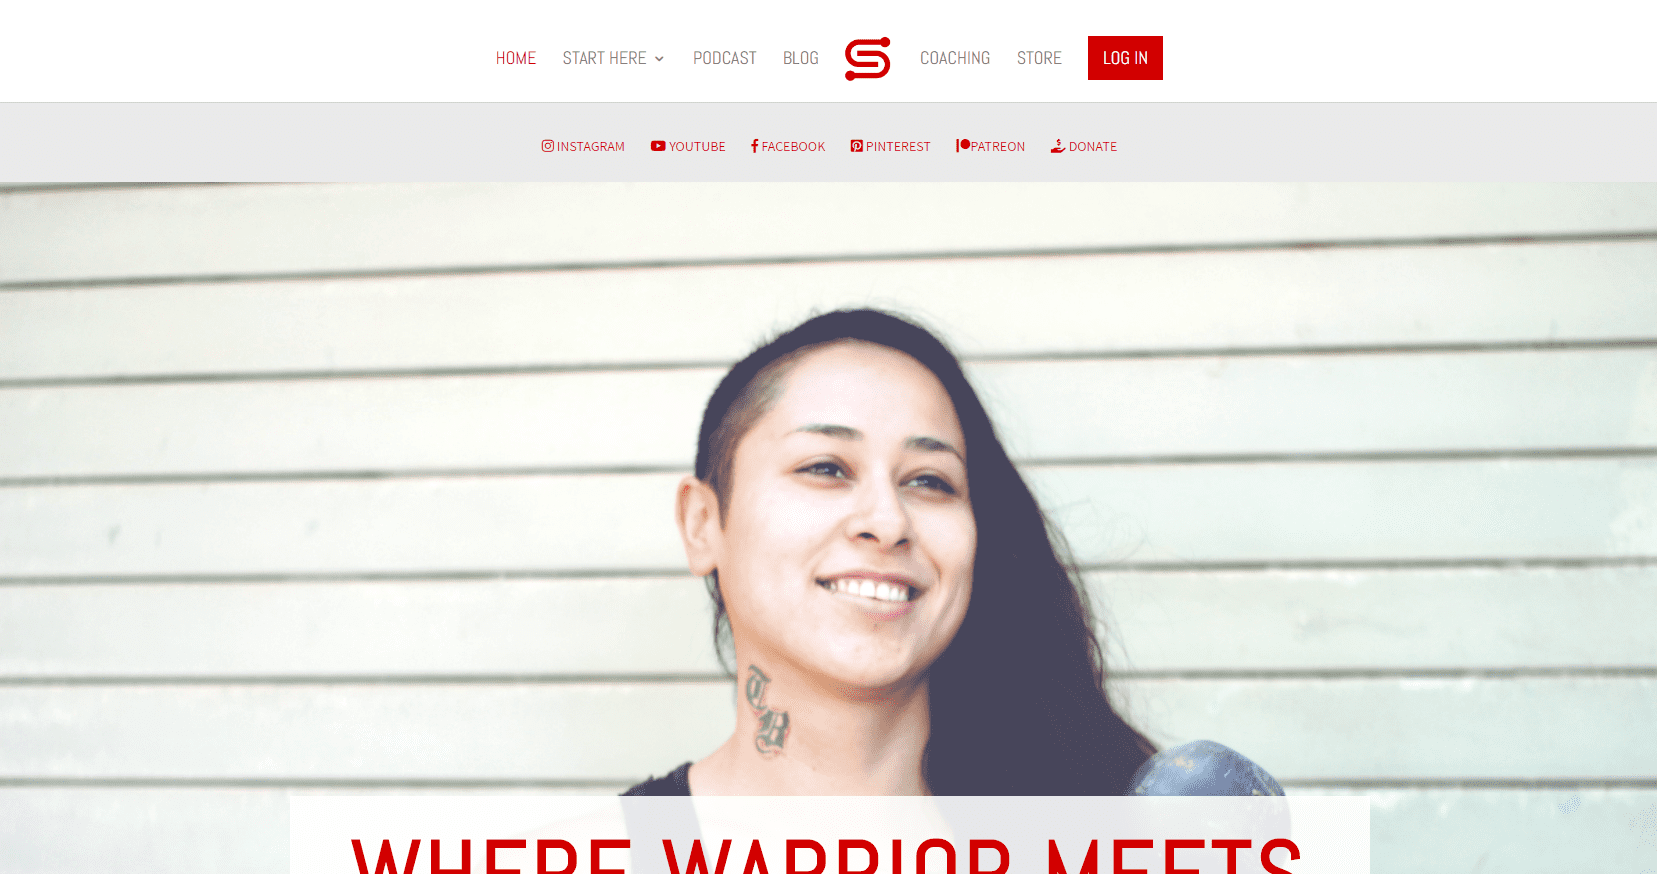Click the YouTube play icon
Image resolution: width=1657 pixels, height=874 pixels.
coord(658,146)
